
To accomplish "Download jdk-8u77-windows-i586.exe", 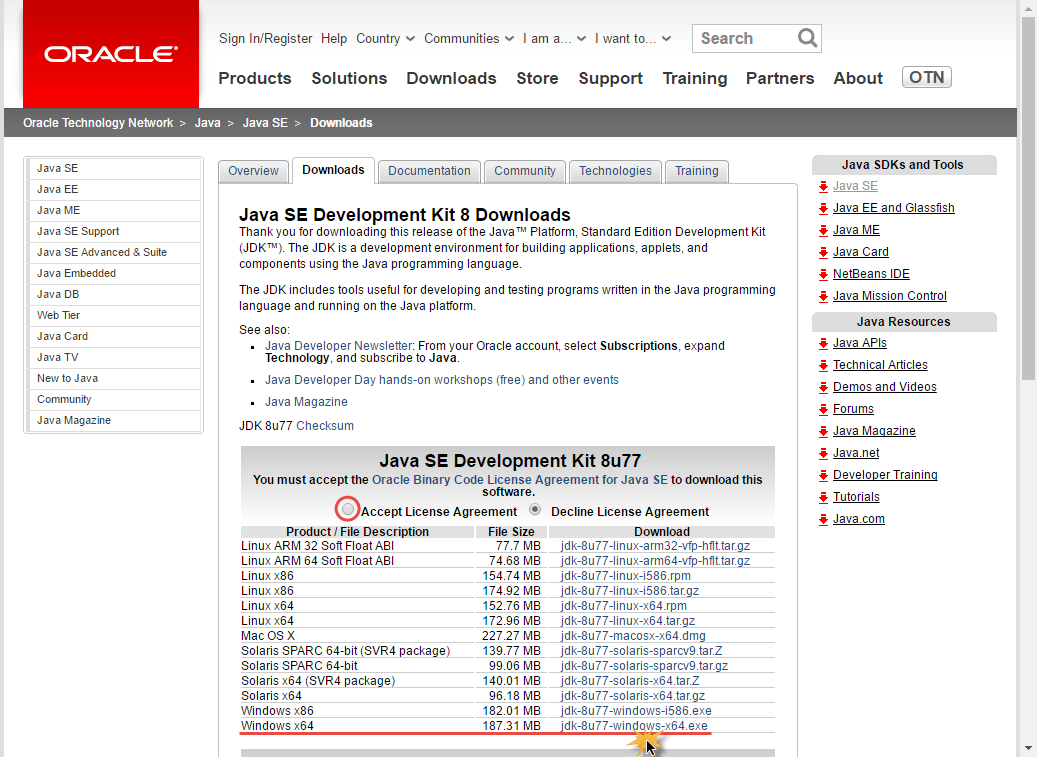I will point(636,711).
